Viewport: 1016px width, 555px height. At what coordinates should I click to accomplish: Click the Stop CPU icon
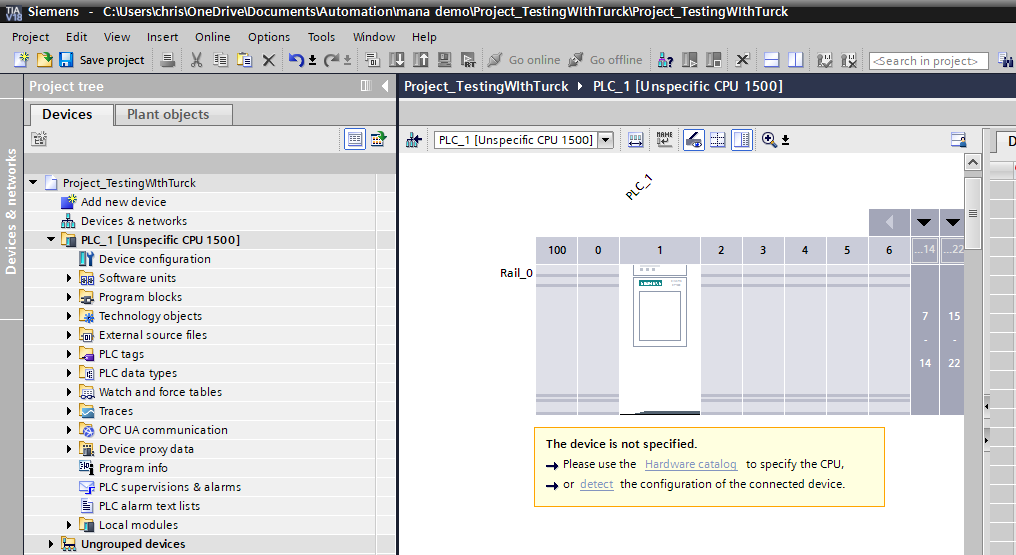(x=713, y=60)
